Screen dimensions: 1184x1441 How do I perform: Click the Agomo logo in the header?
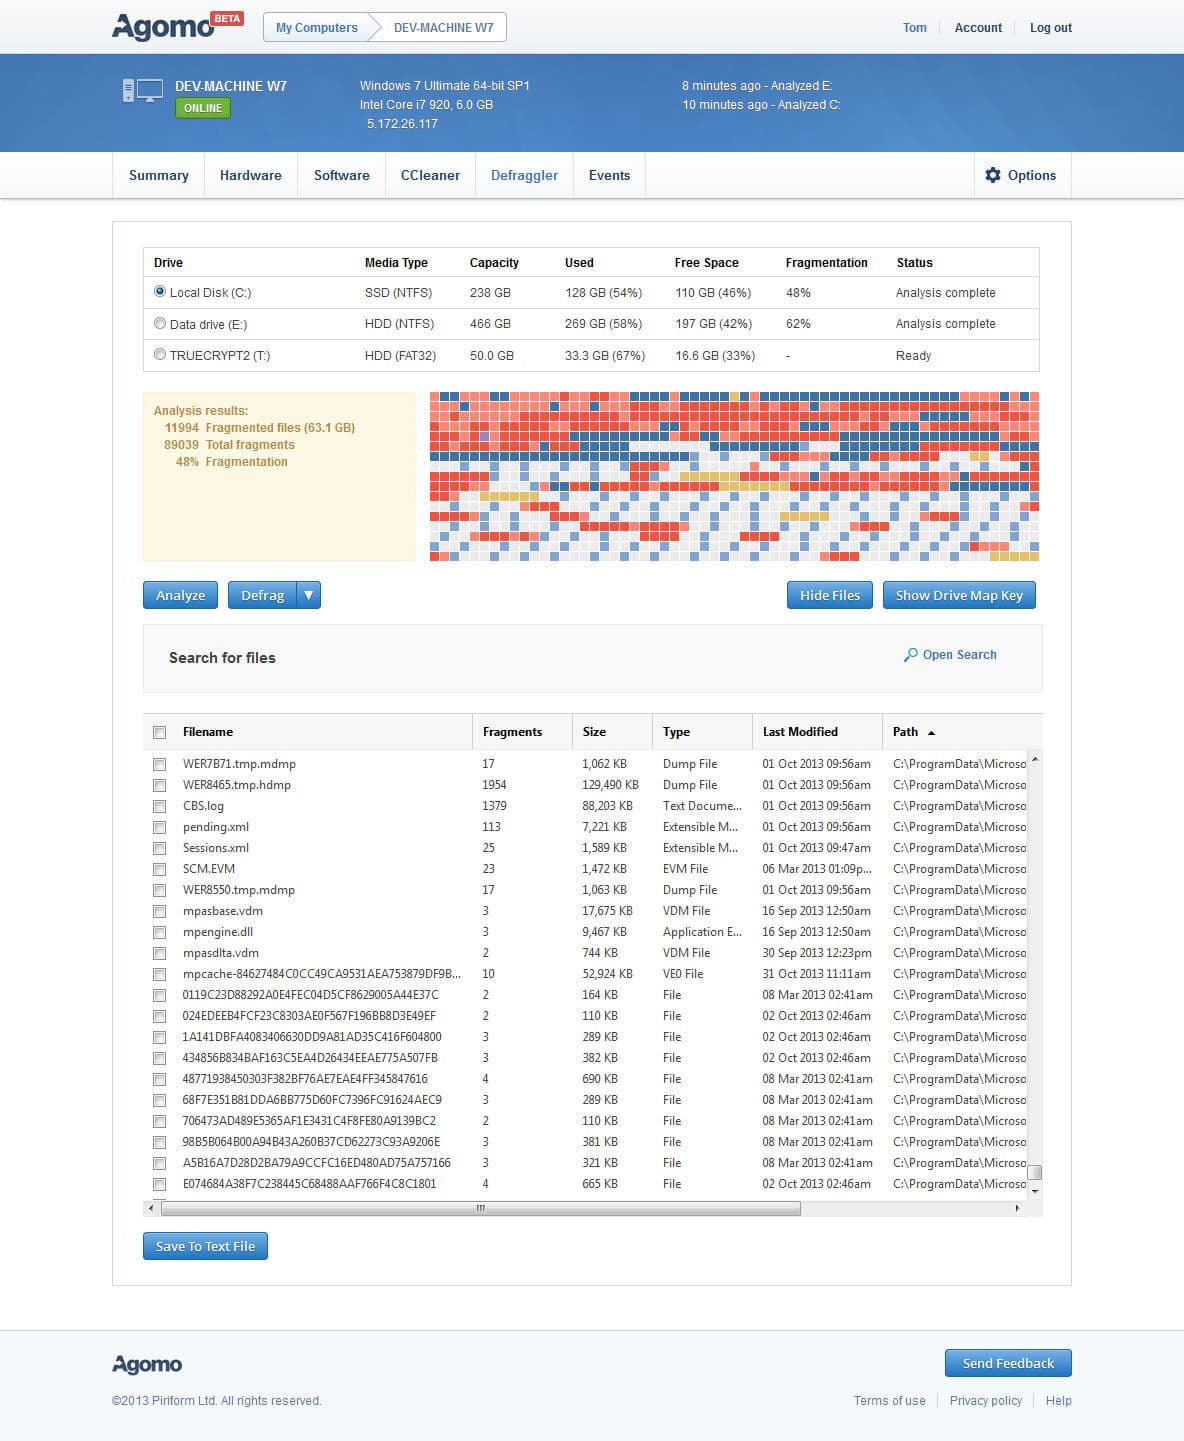164,27
